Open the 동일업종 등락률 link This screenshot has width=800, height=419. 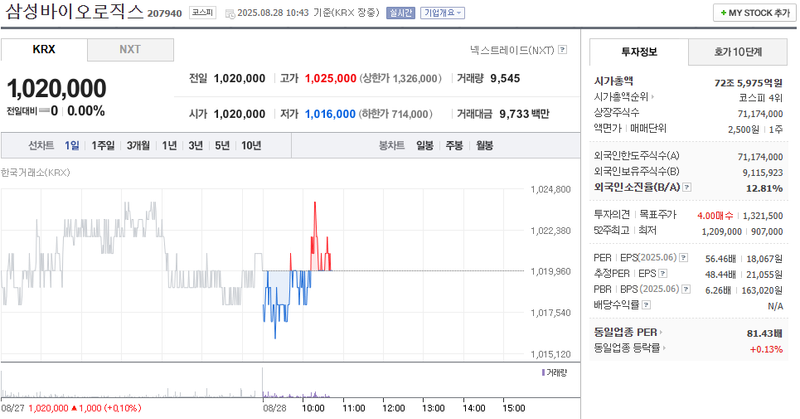629,348
